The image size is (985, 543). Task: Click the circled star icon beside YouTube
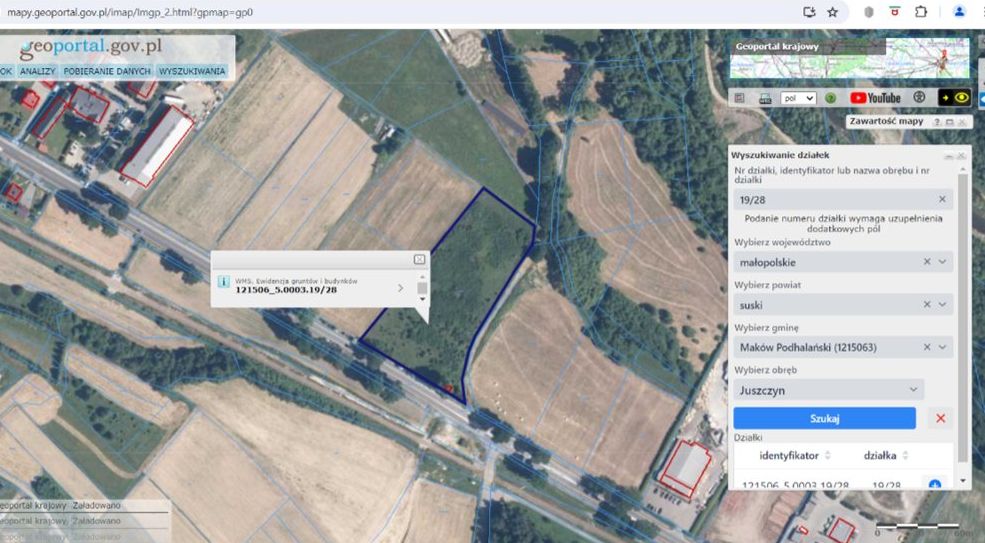tap(919, 98)
